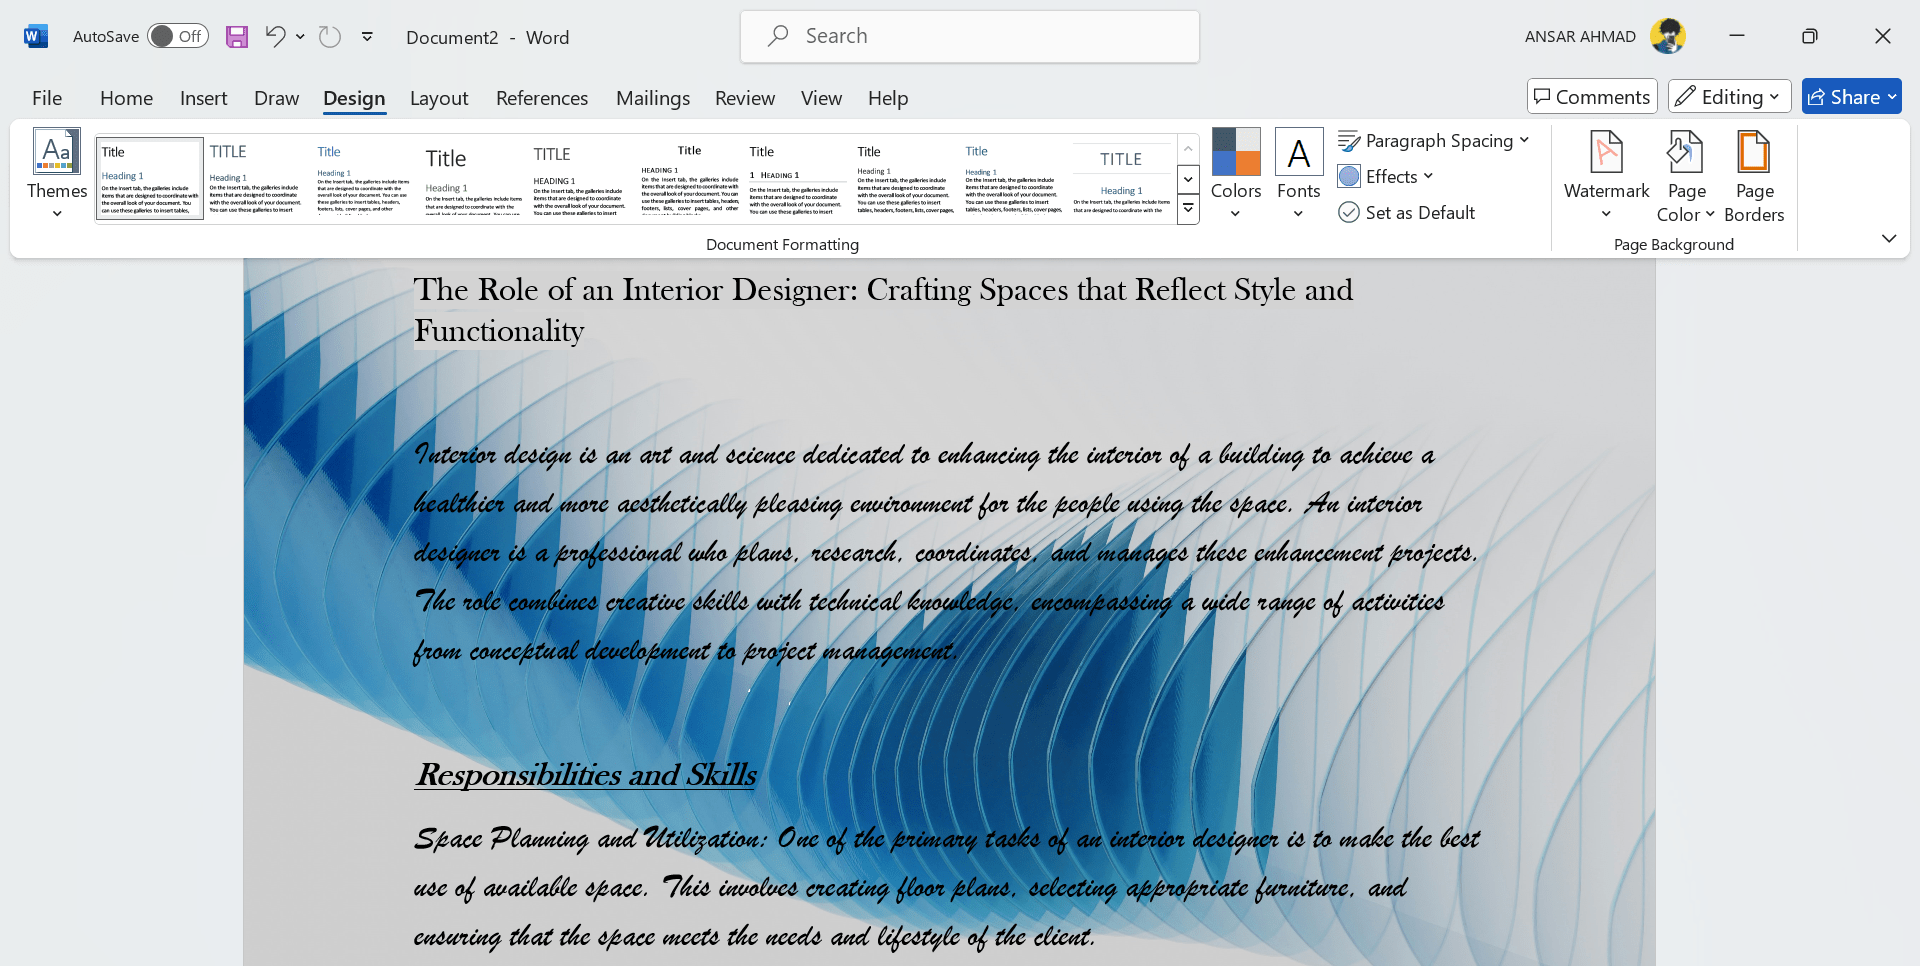The height and width of the screenshot is (966, 1920).
Task: Expand Paragraph Spacing dropdown
Action: (1434, 141)
